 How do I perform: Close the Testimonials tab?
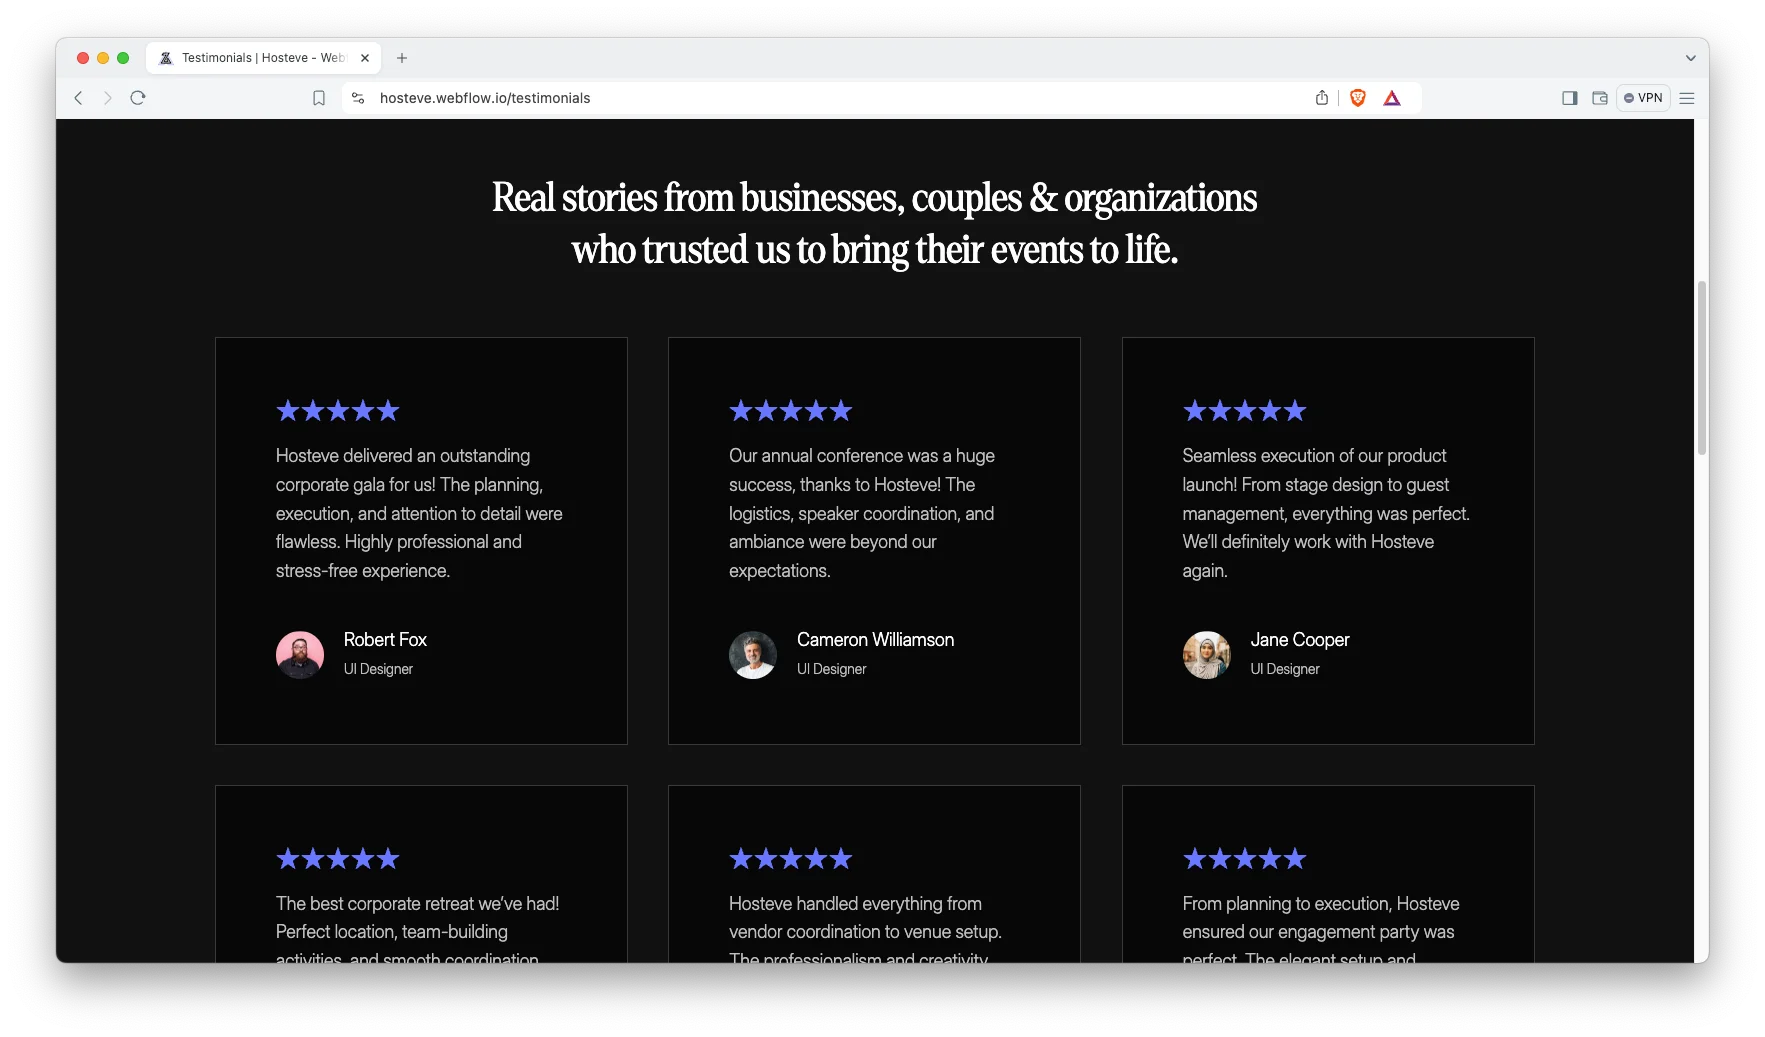coord(365,58)
